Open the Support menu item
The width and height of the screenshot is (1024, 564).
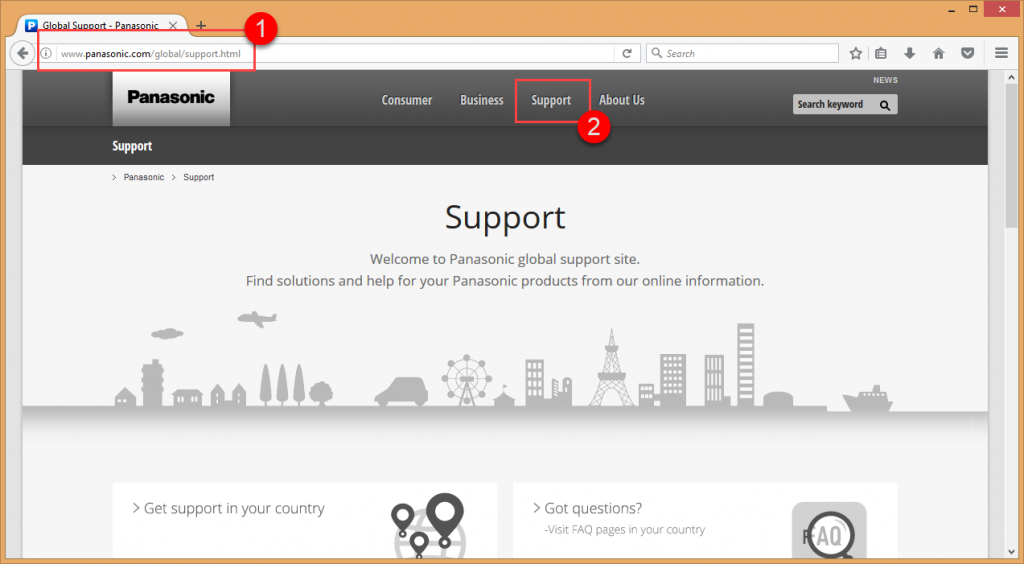(x=551, y=100)
